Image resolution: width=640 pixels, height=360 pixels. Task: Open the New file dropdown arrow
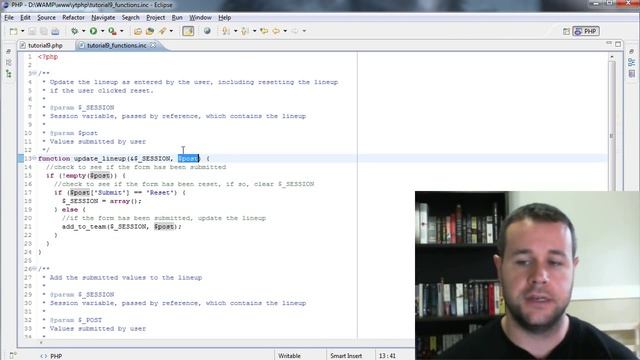pos(22,31)
